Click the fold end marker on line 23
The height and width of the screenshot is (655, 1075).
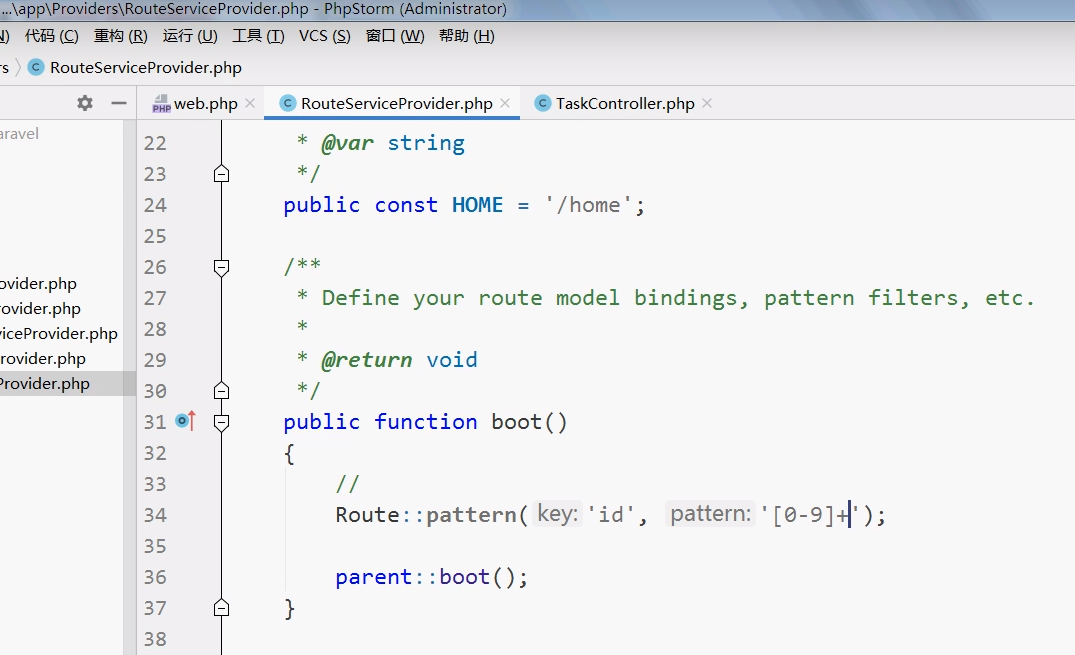click(x=222, y=174)
